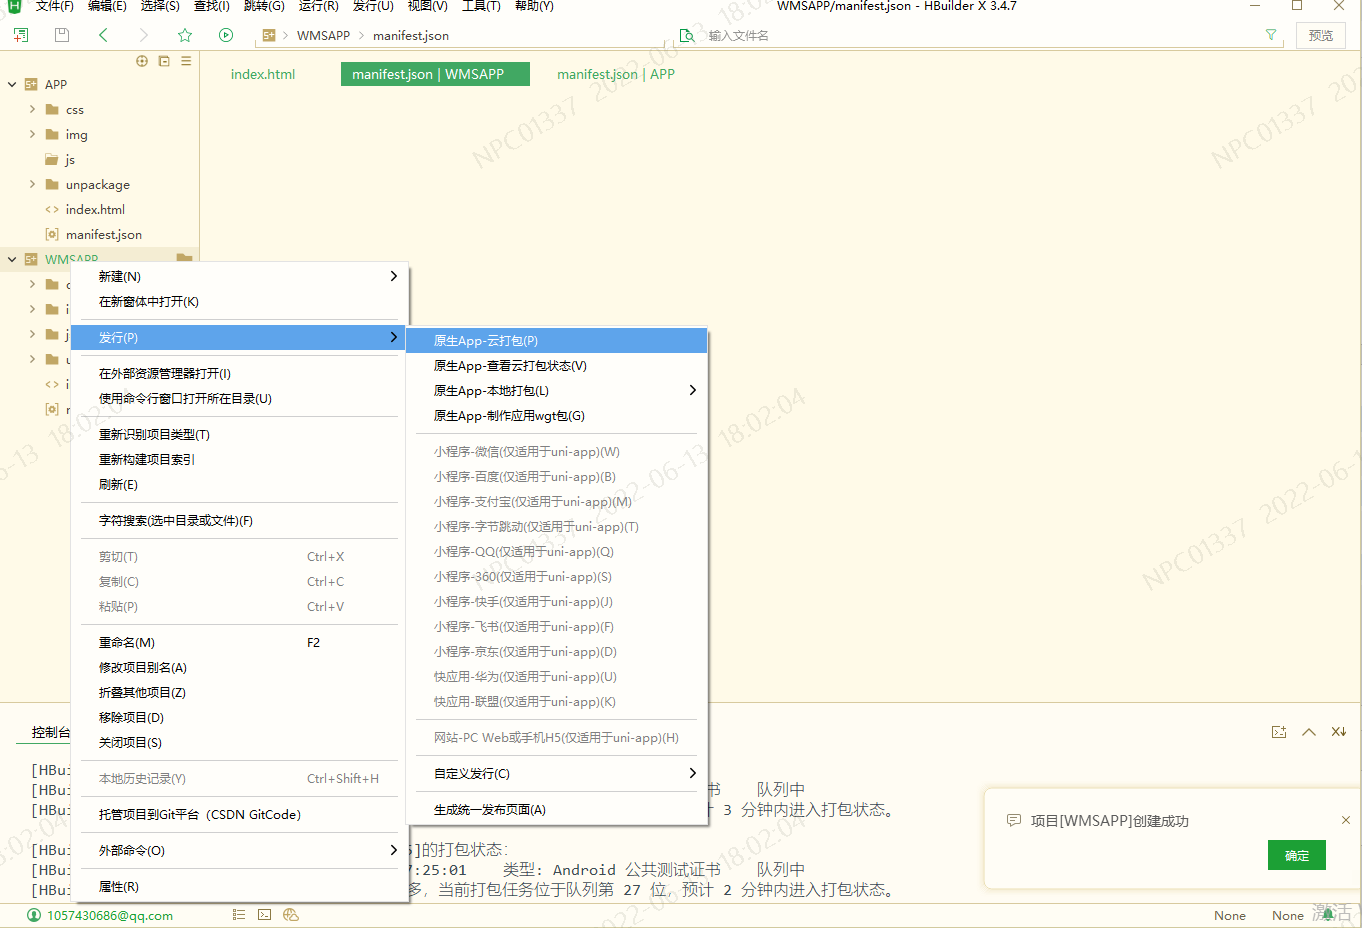Open the 工具(T) menu
This screenshot has height=928, width=1362.
tap(481, 6)
